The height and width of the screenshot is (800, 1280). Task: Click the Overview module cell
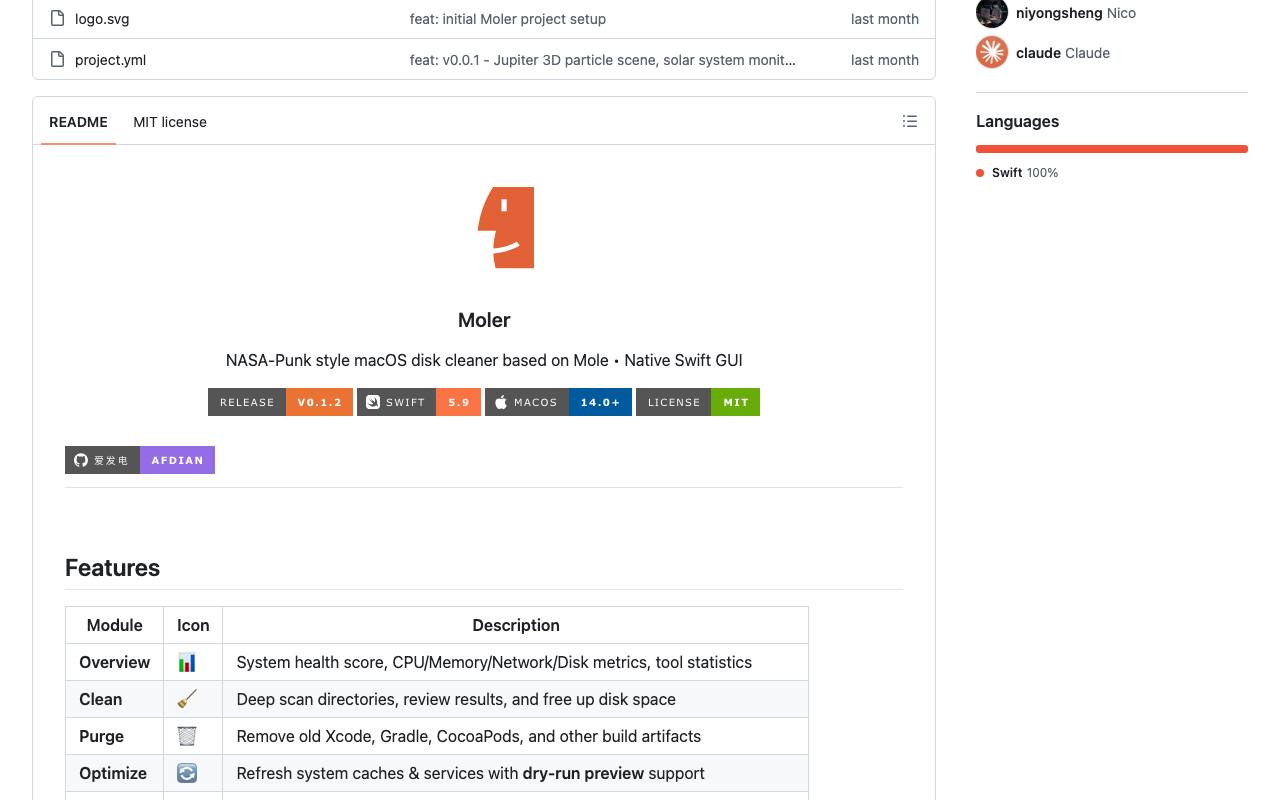[115, 662]
